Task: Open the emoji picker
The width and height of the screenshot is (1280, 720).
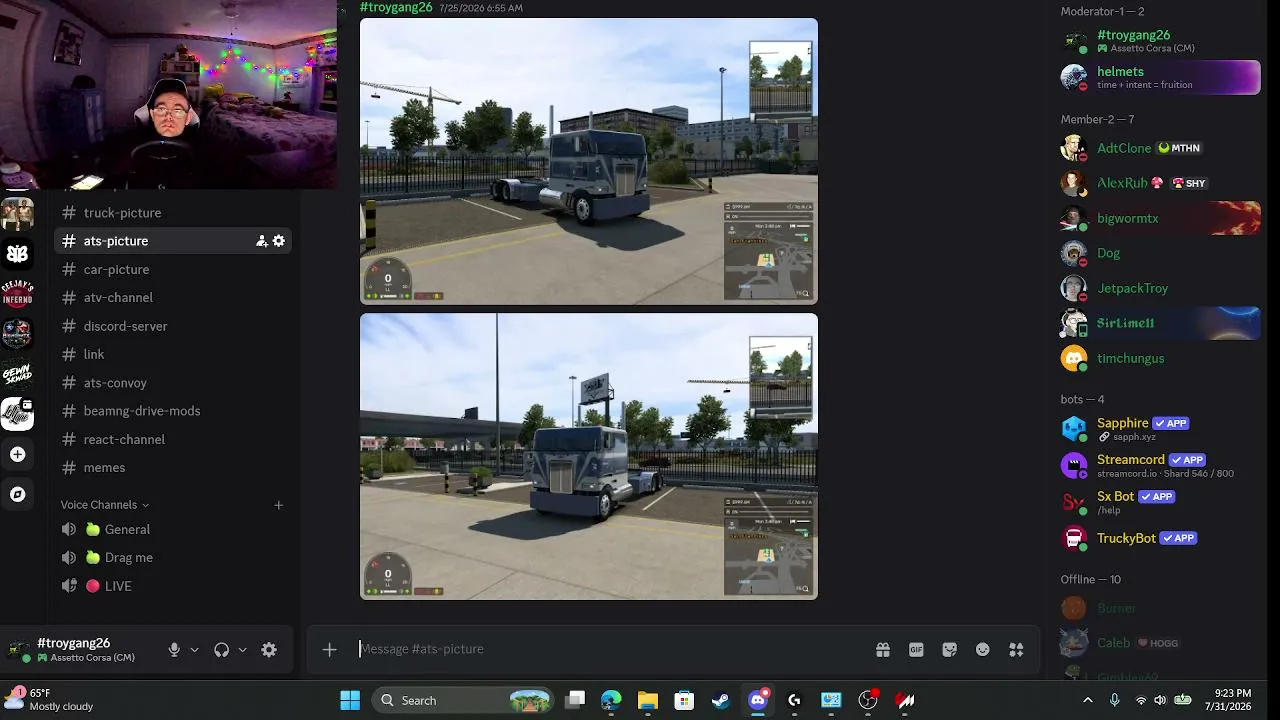Action: (x=983, y=650)
